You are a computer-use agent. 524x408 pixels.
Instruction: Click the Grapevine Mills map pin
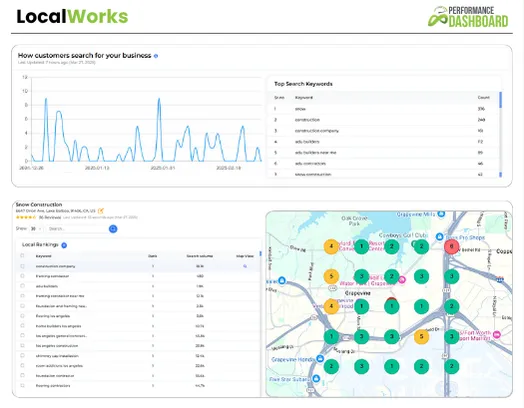(441, 214)
